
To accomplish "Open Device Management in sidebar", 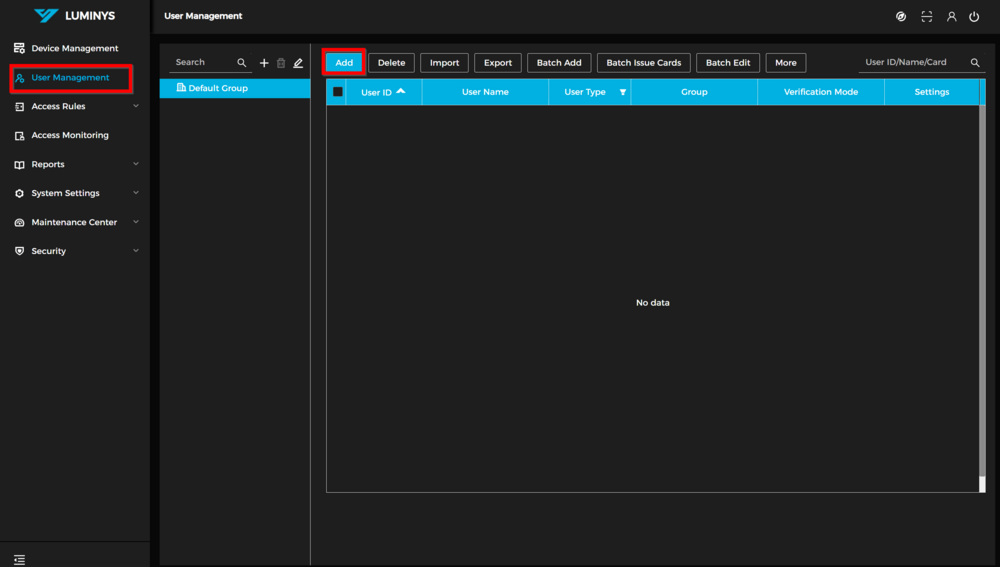I will pyautogui.click(x=74, y=48).
